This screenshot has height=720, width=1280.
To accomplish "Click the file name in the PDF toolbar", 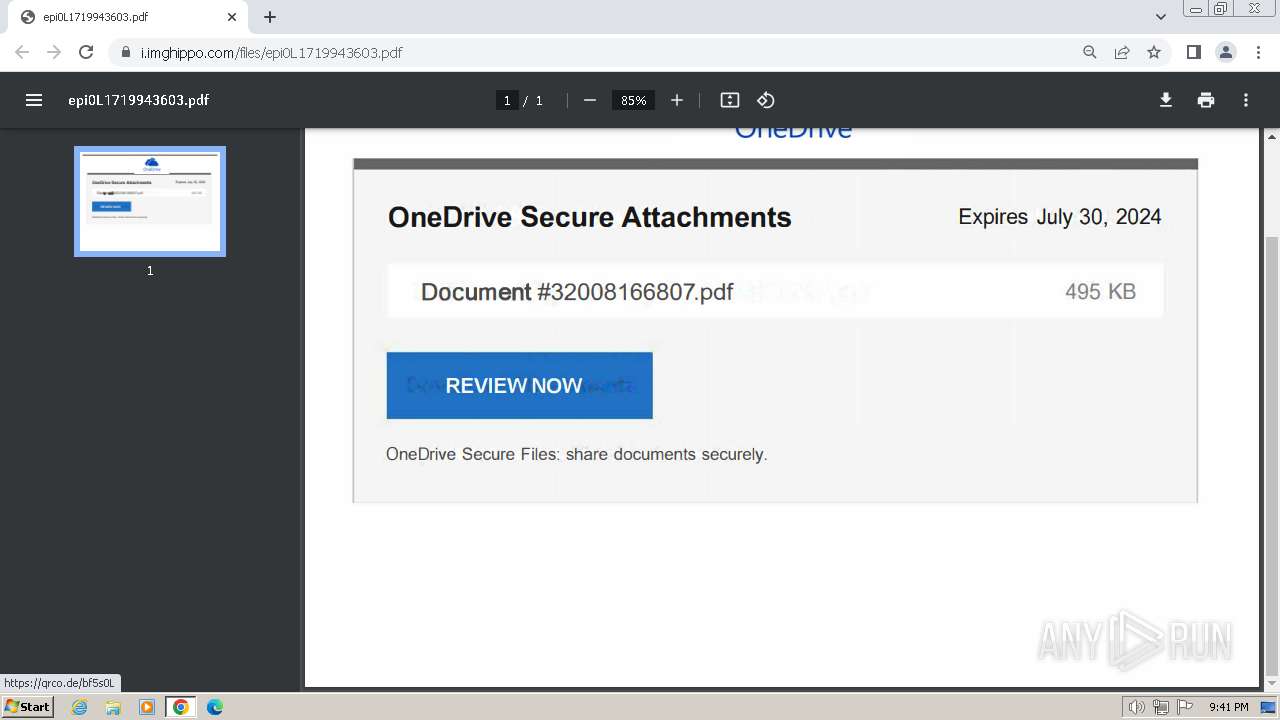I will (138, 100).
